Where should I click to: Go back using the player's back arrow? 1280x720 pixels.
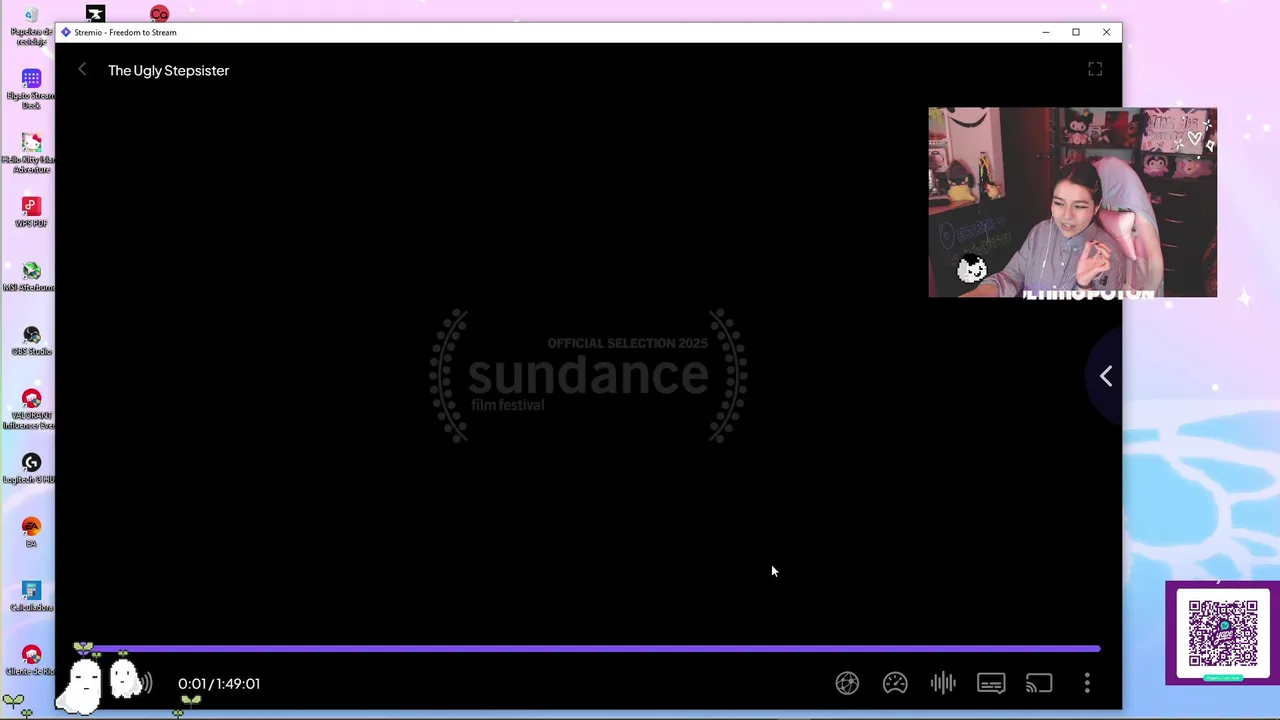point(82,70)
